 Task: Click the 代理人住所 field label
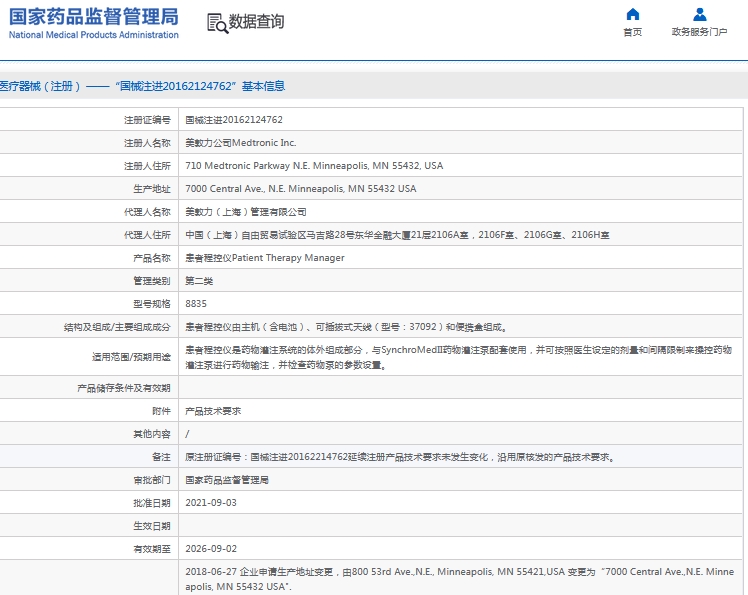[147, 235]
